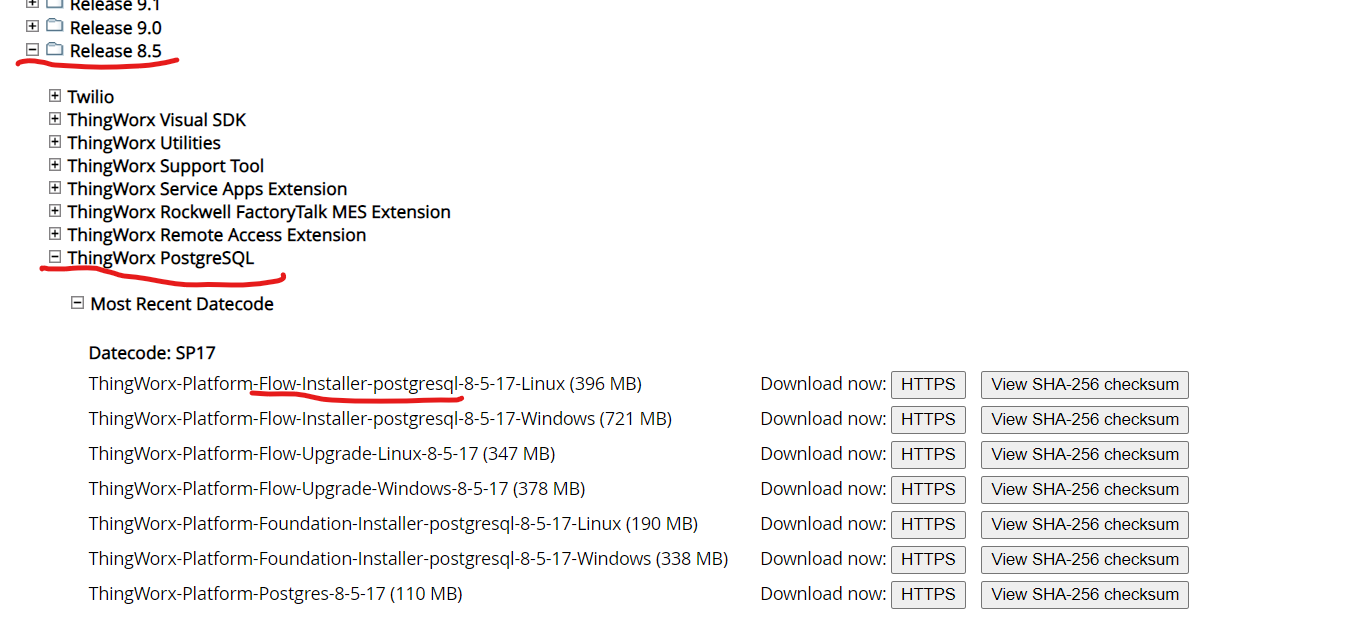Image resolution: width=1357 pixels, height=632 pixels.
Task: Expand the ThingWorx Service Apps Extension node
Action: click(x=55, y=188)
